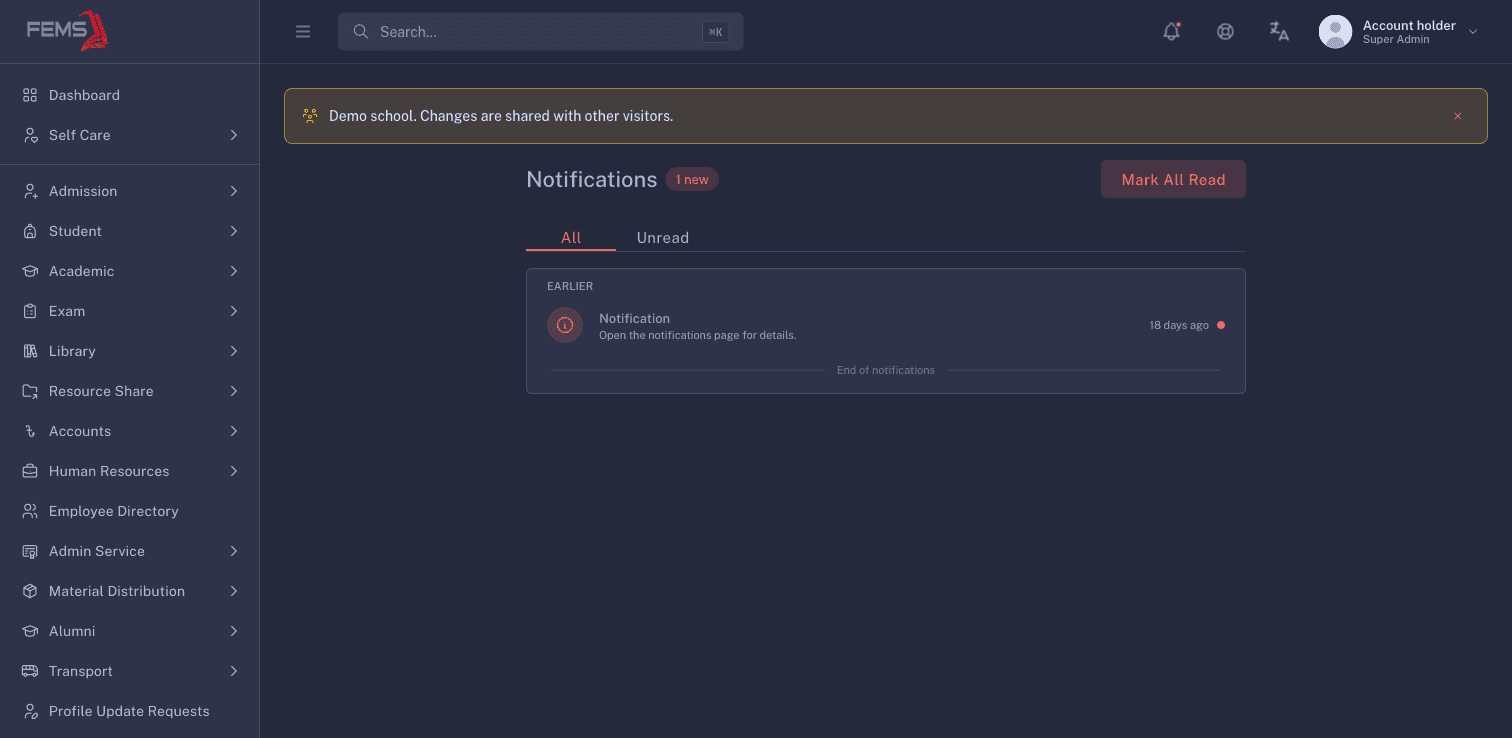Open the account dropdown arrow
Image resolution: width=1512 pixels, height=738 pixels.
pyautogui.click(x=1472, y=32)
